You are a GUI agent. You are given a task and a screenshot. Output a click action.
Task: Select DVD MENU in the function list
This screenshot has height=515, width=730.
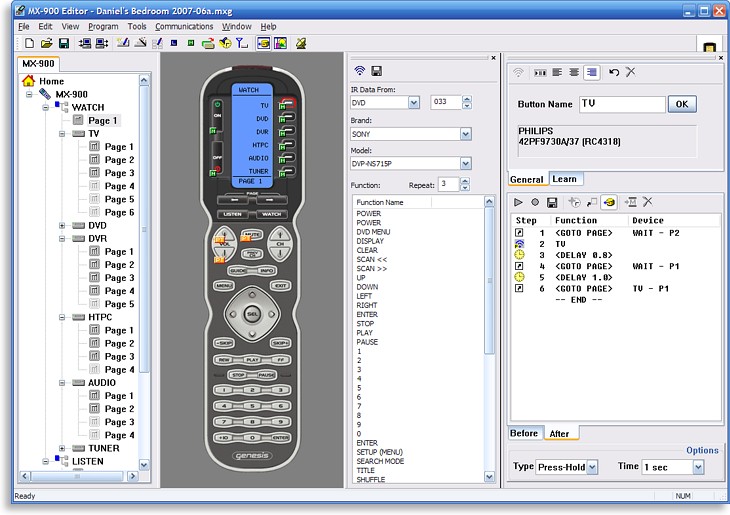[x=373, y=232]
